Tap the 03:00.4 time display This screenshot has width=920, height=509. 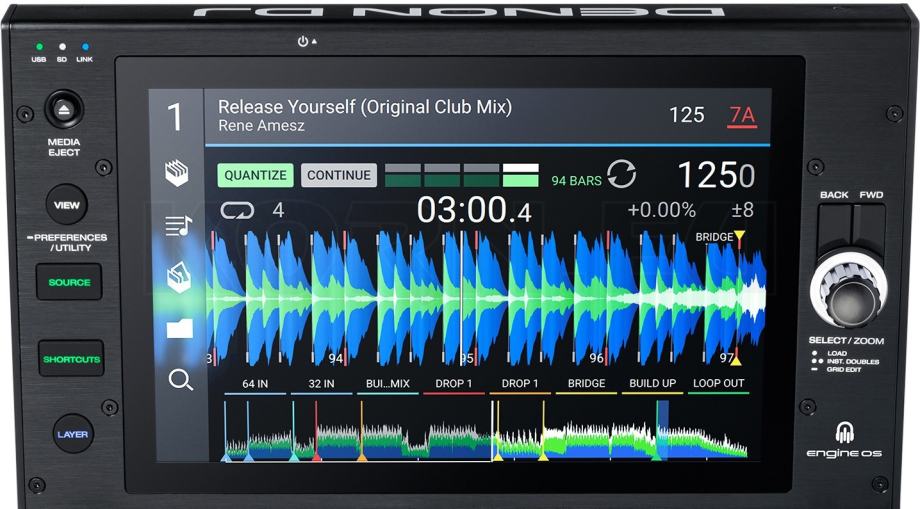click(474, 210)
